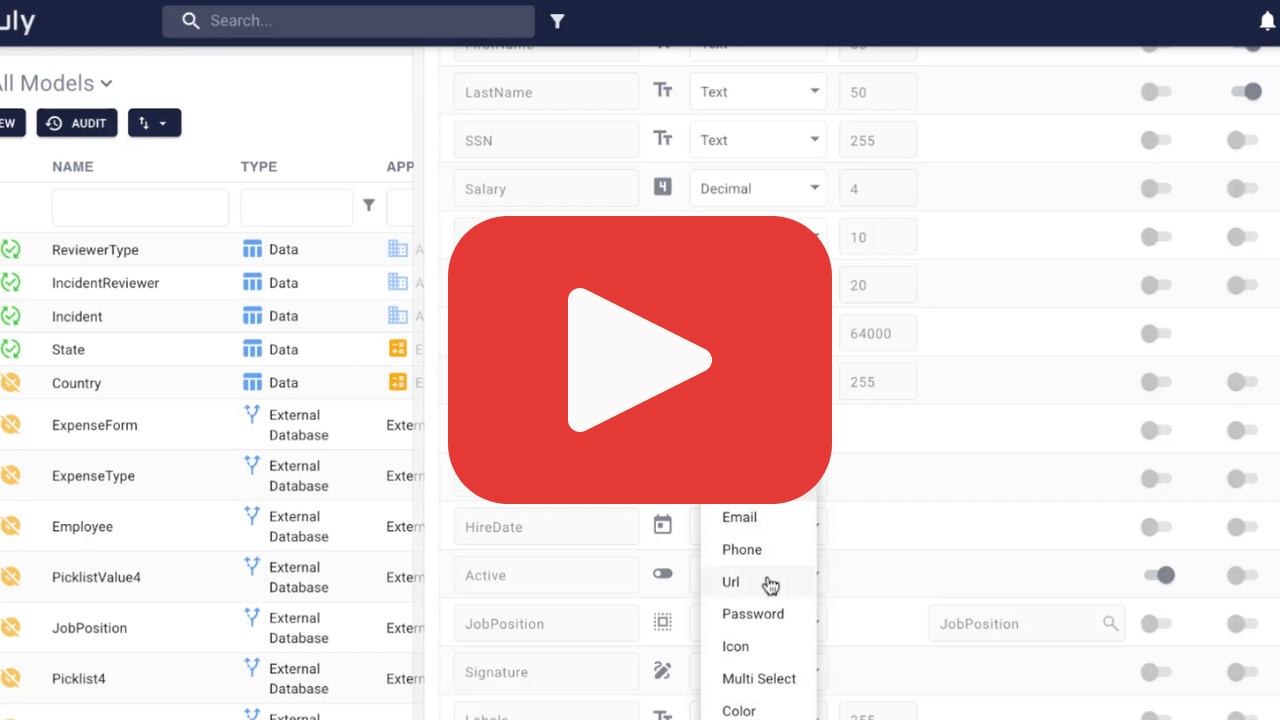Turn off the enabled toggle in Active row
The width and height of the screenshot is (1280, 720).
pyautogui.click(x=1159, y=575)
